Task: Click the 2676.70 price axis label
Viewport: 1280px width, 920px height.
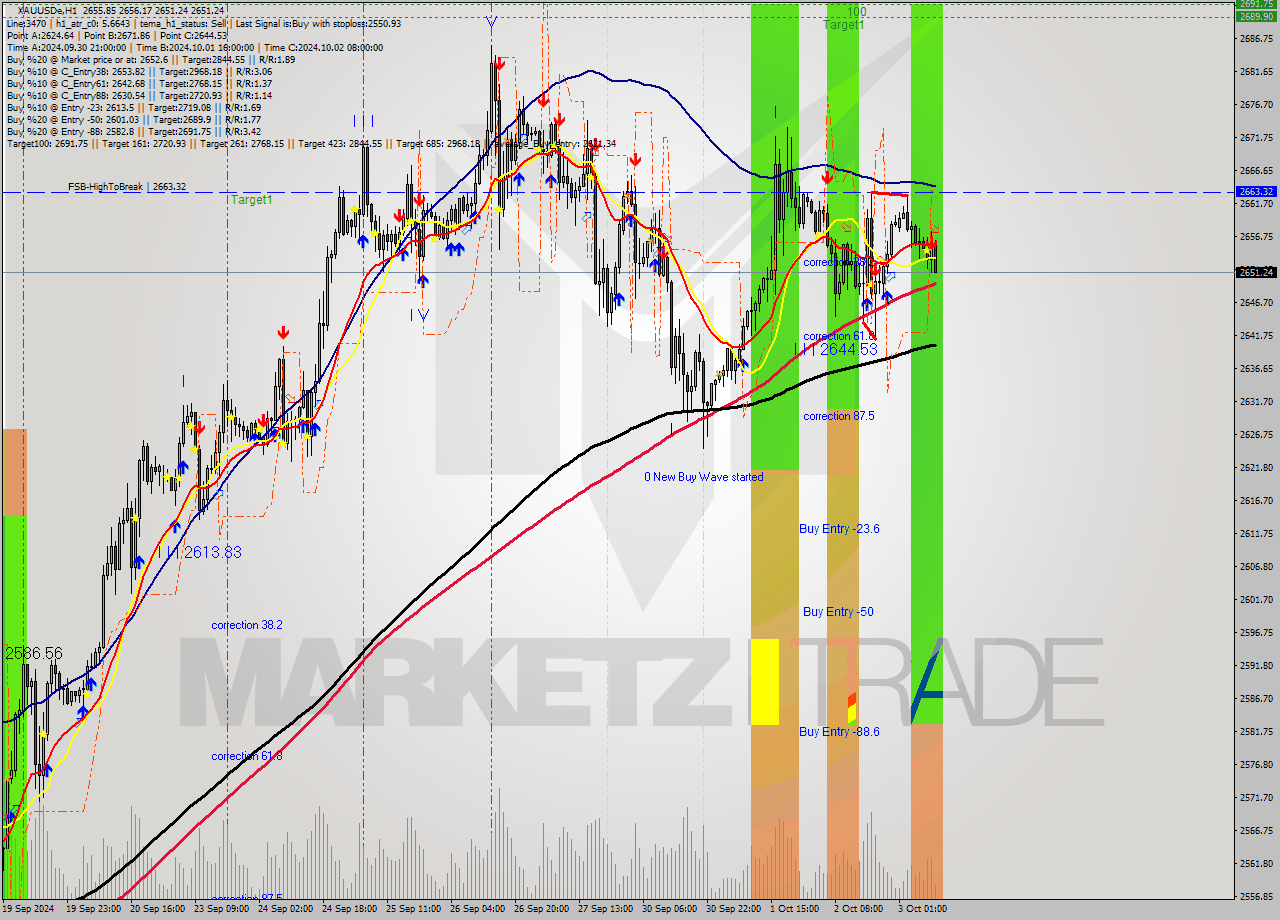Action: [1255, 105]
